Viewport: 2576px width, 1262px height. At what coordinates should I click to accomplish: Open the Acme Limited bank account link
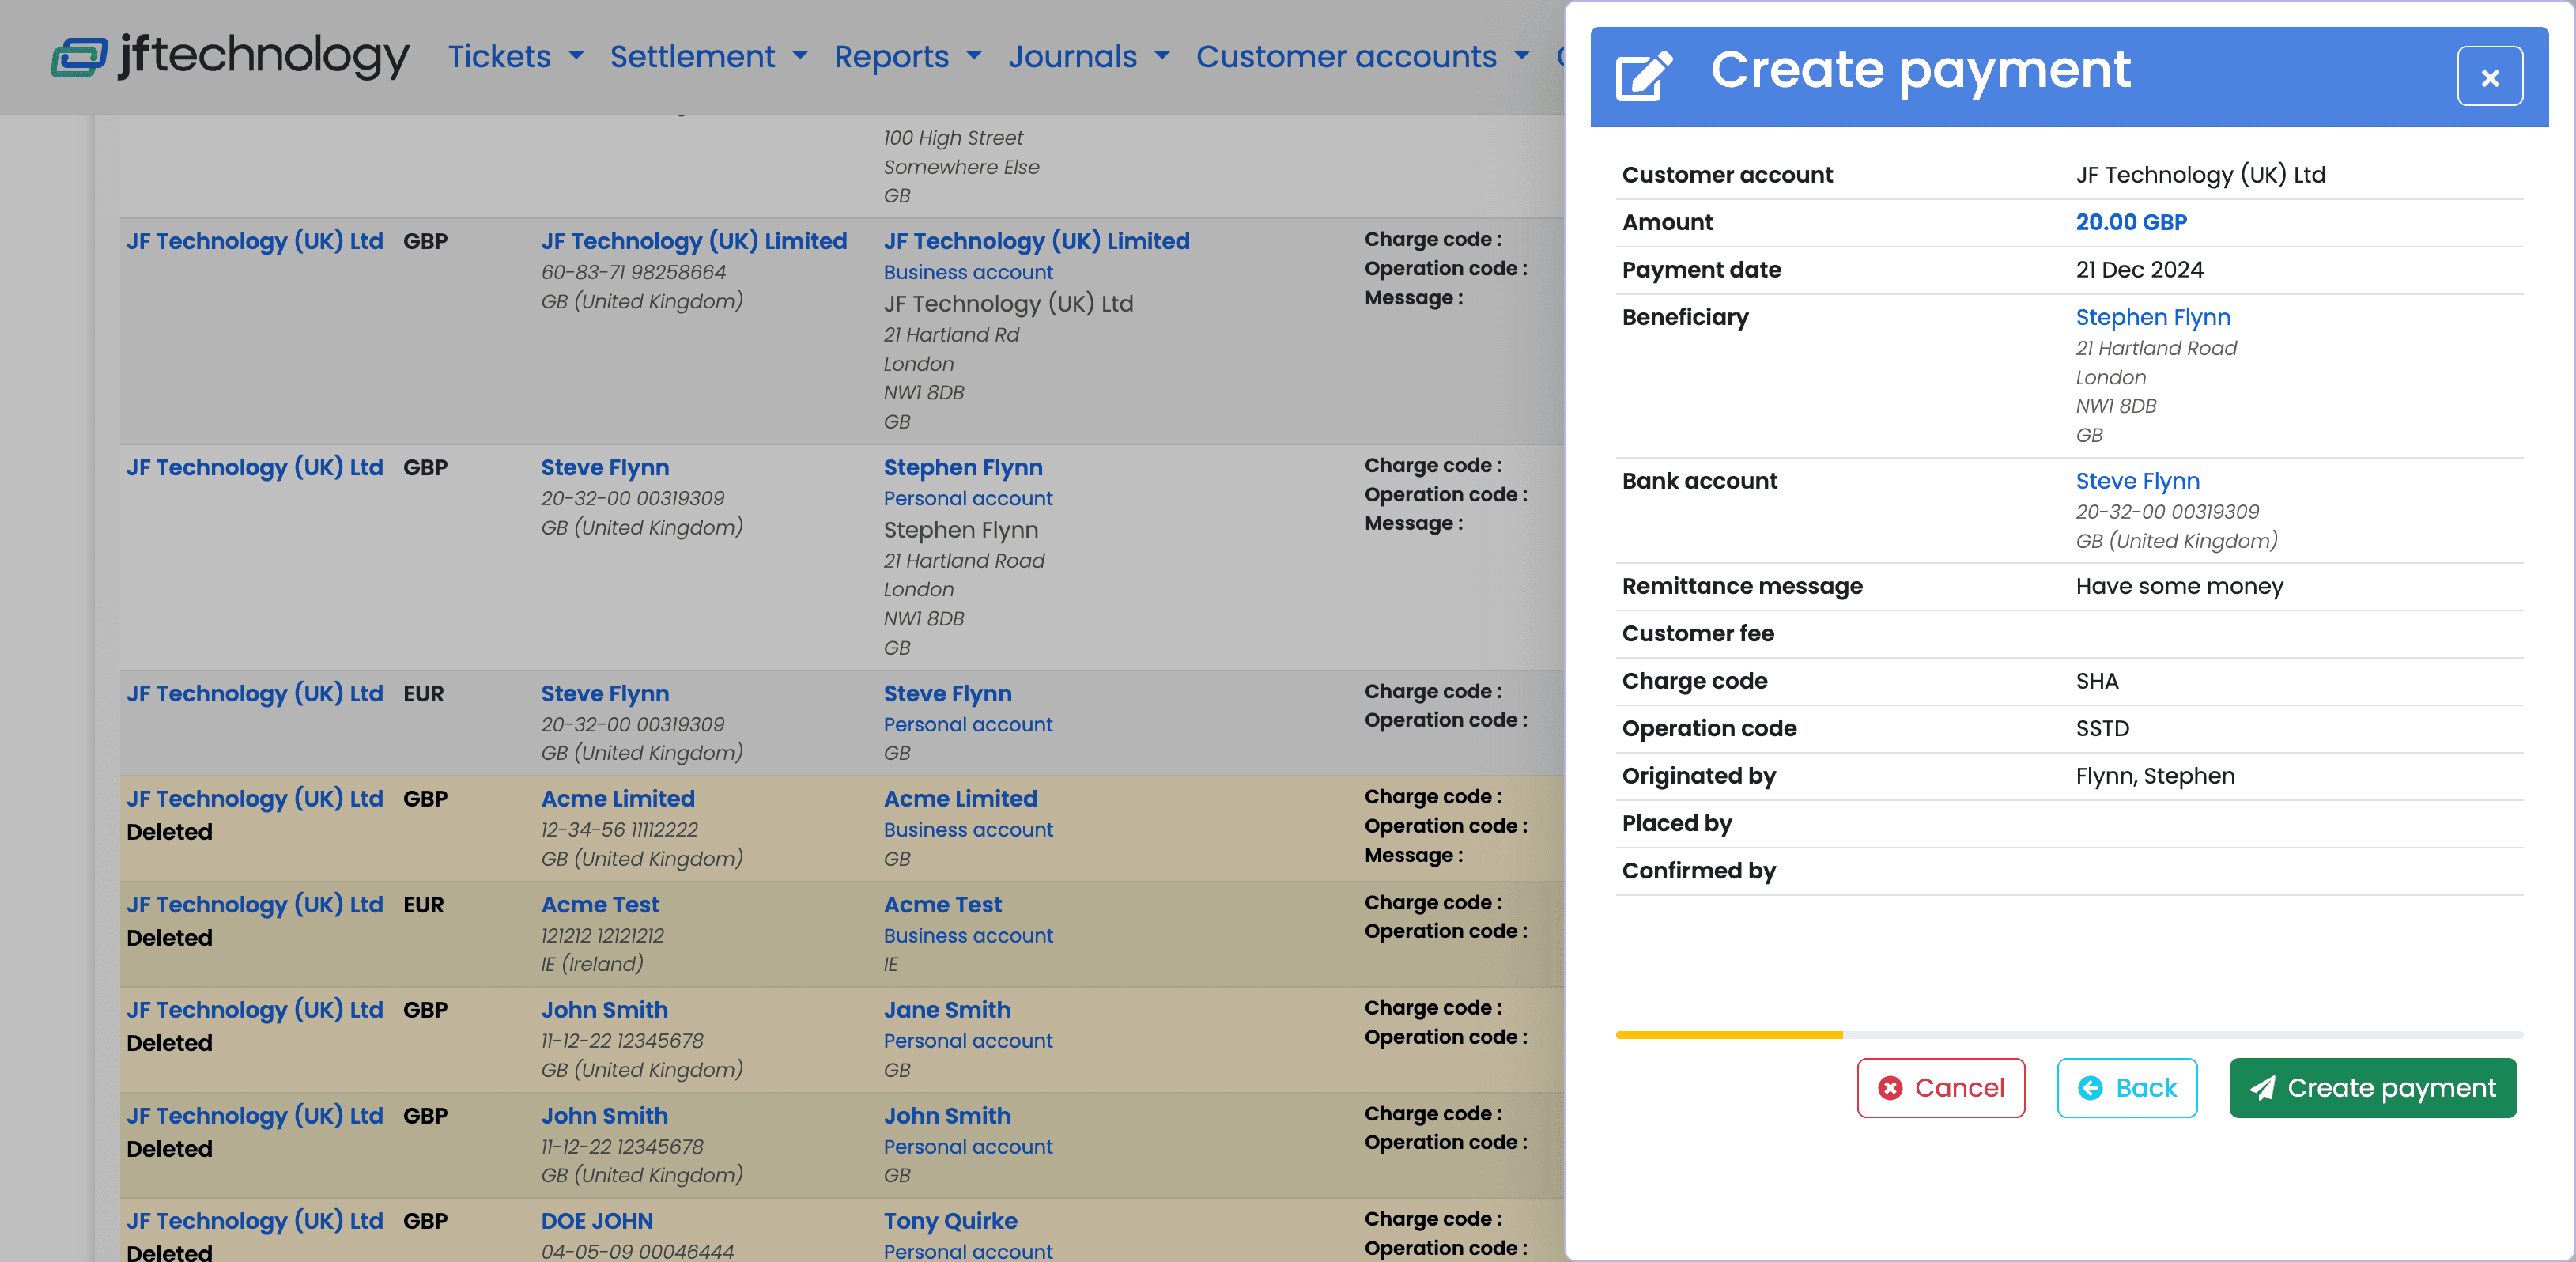point(617,798)
